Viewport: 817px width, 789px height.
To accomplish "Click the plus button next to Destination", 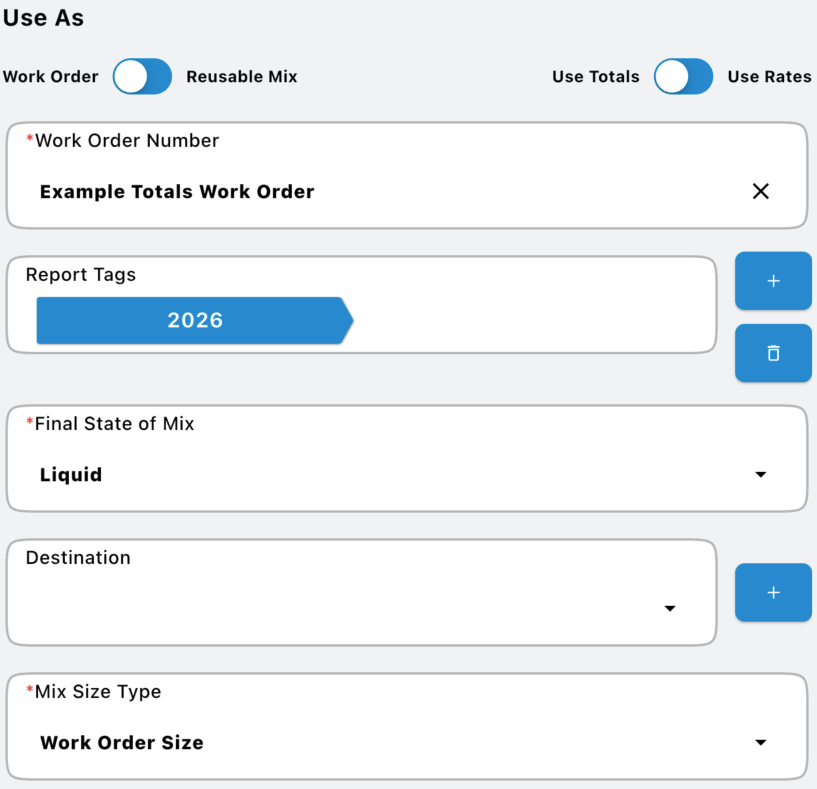I will [x=773, y=593].
